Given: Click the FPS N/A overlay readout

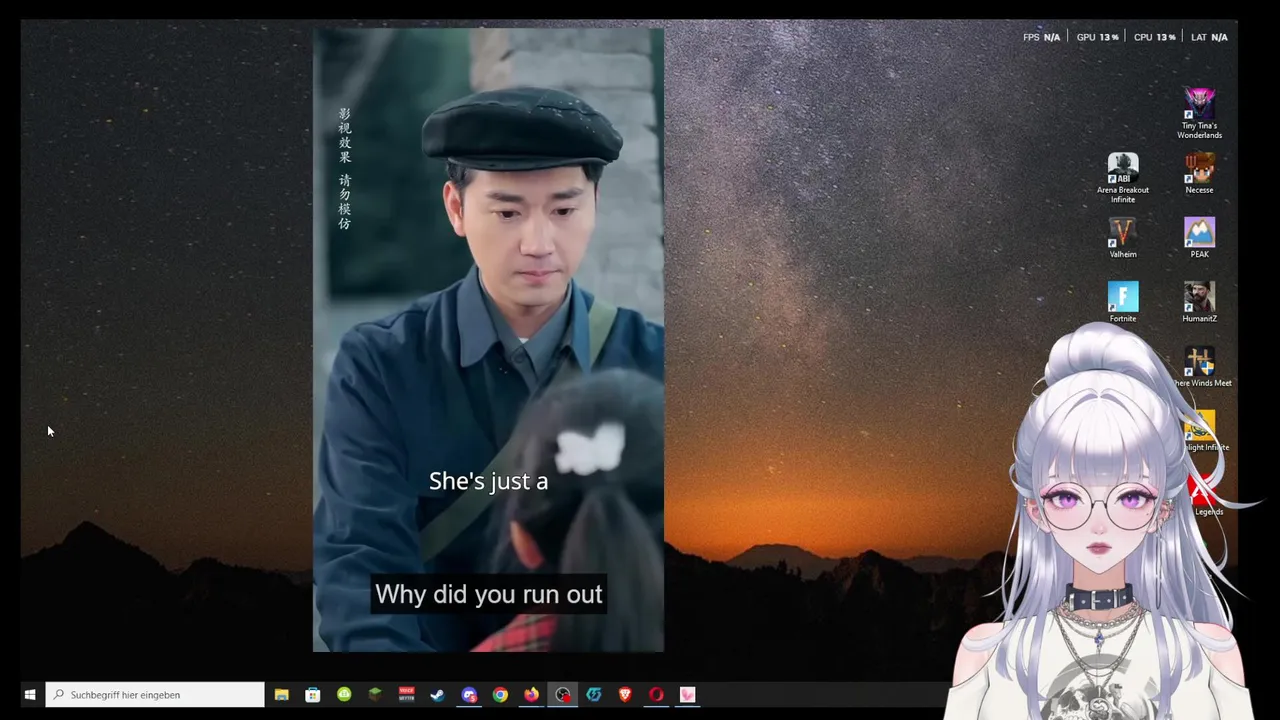Looking at the screenshot, I should click(x=1041, y=37).
